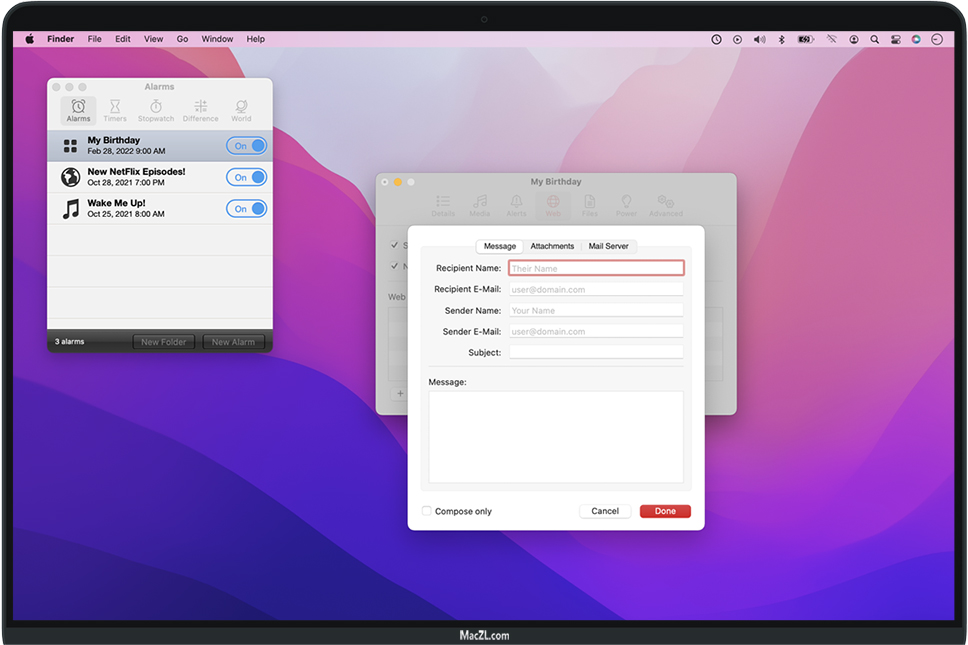The width and height of the screenshot is (968, 645).
Task: Open the Window menu in the menu bar
Action: (217, 39)
